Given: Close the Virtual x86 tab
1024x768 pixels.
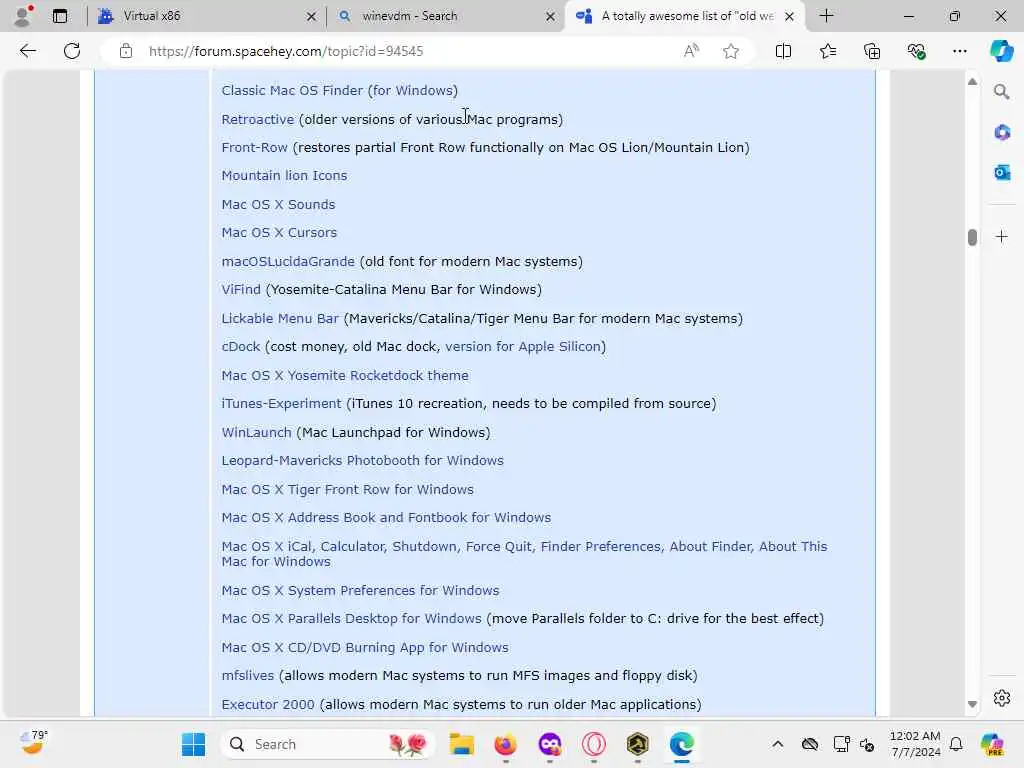Looking at the screenshot, I should (312, 16).
